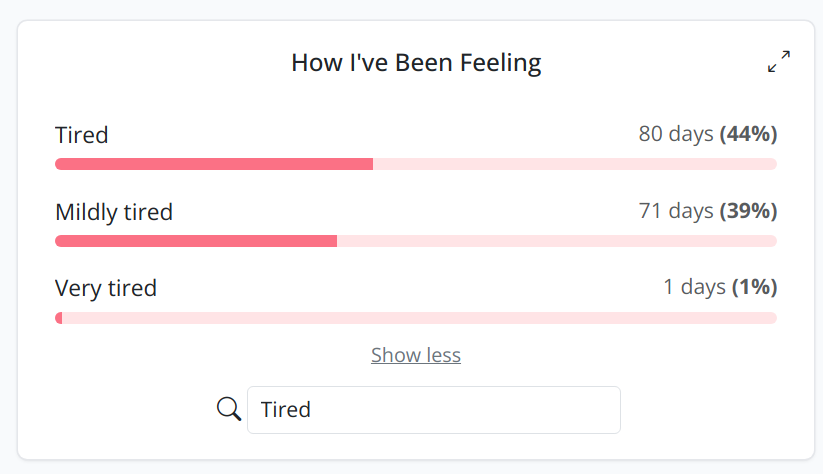Click the 80 days (44%) value
823x474 pixels.
coord(708,134)
